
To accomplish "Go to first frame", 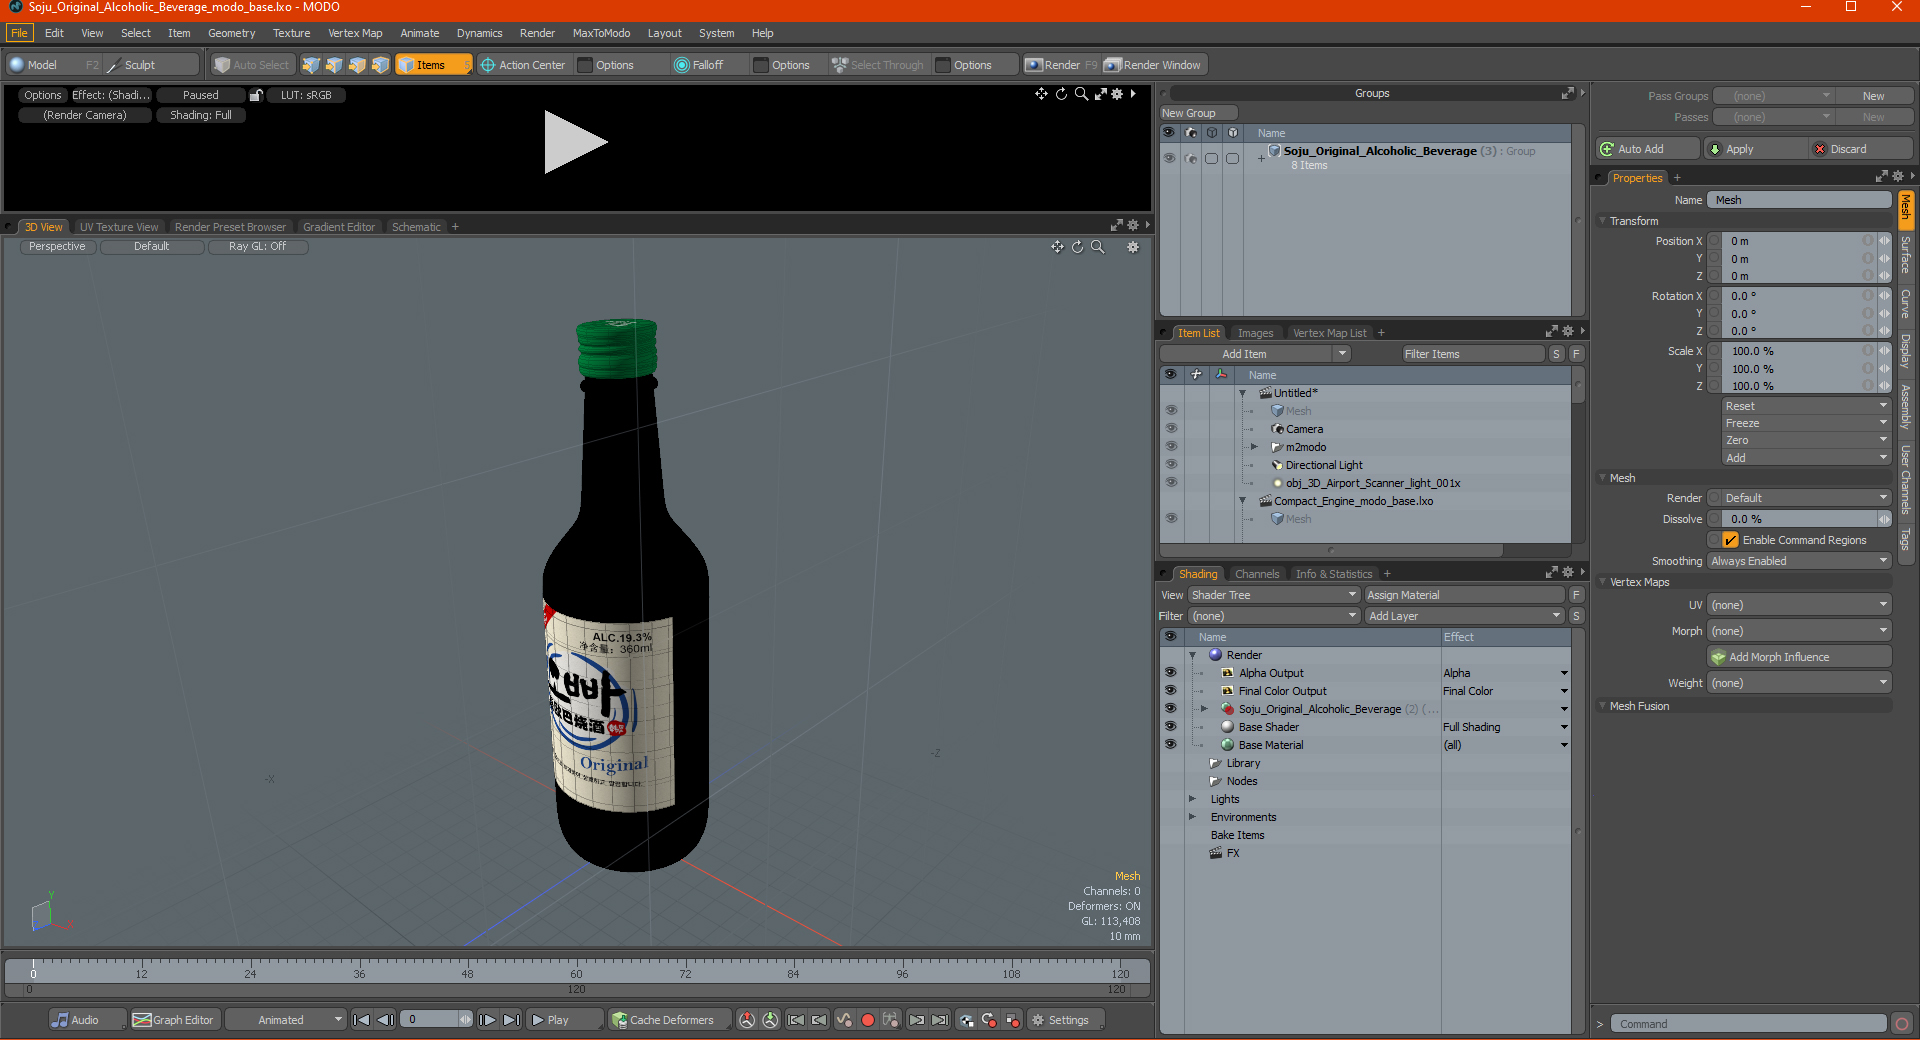I will (x=362, y=1020).
